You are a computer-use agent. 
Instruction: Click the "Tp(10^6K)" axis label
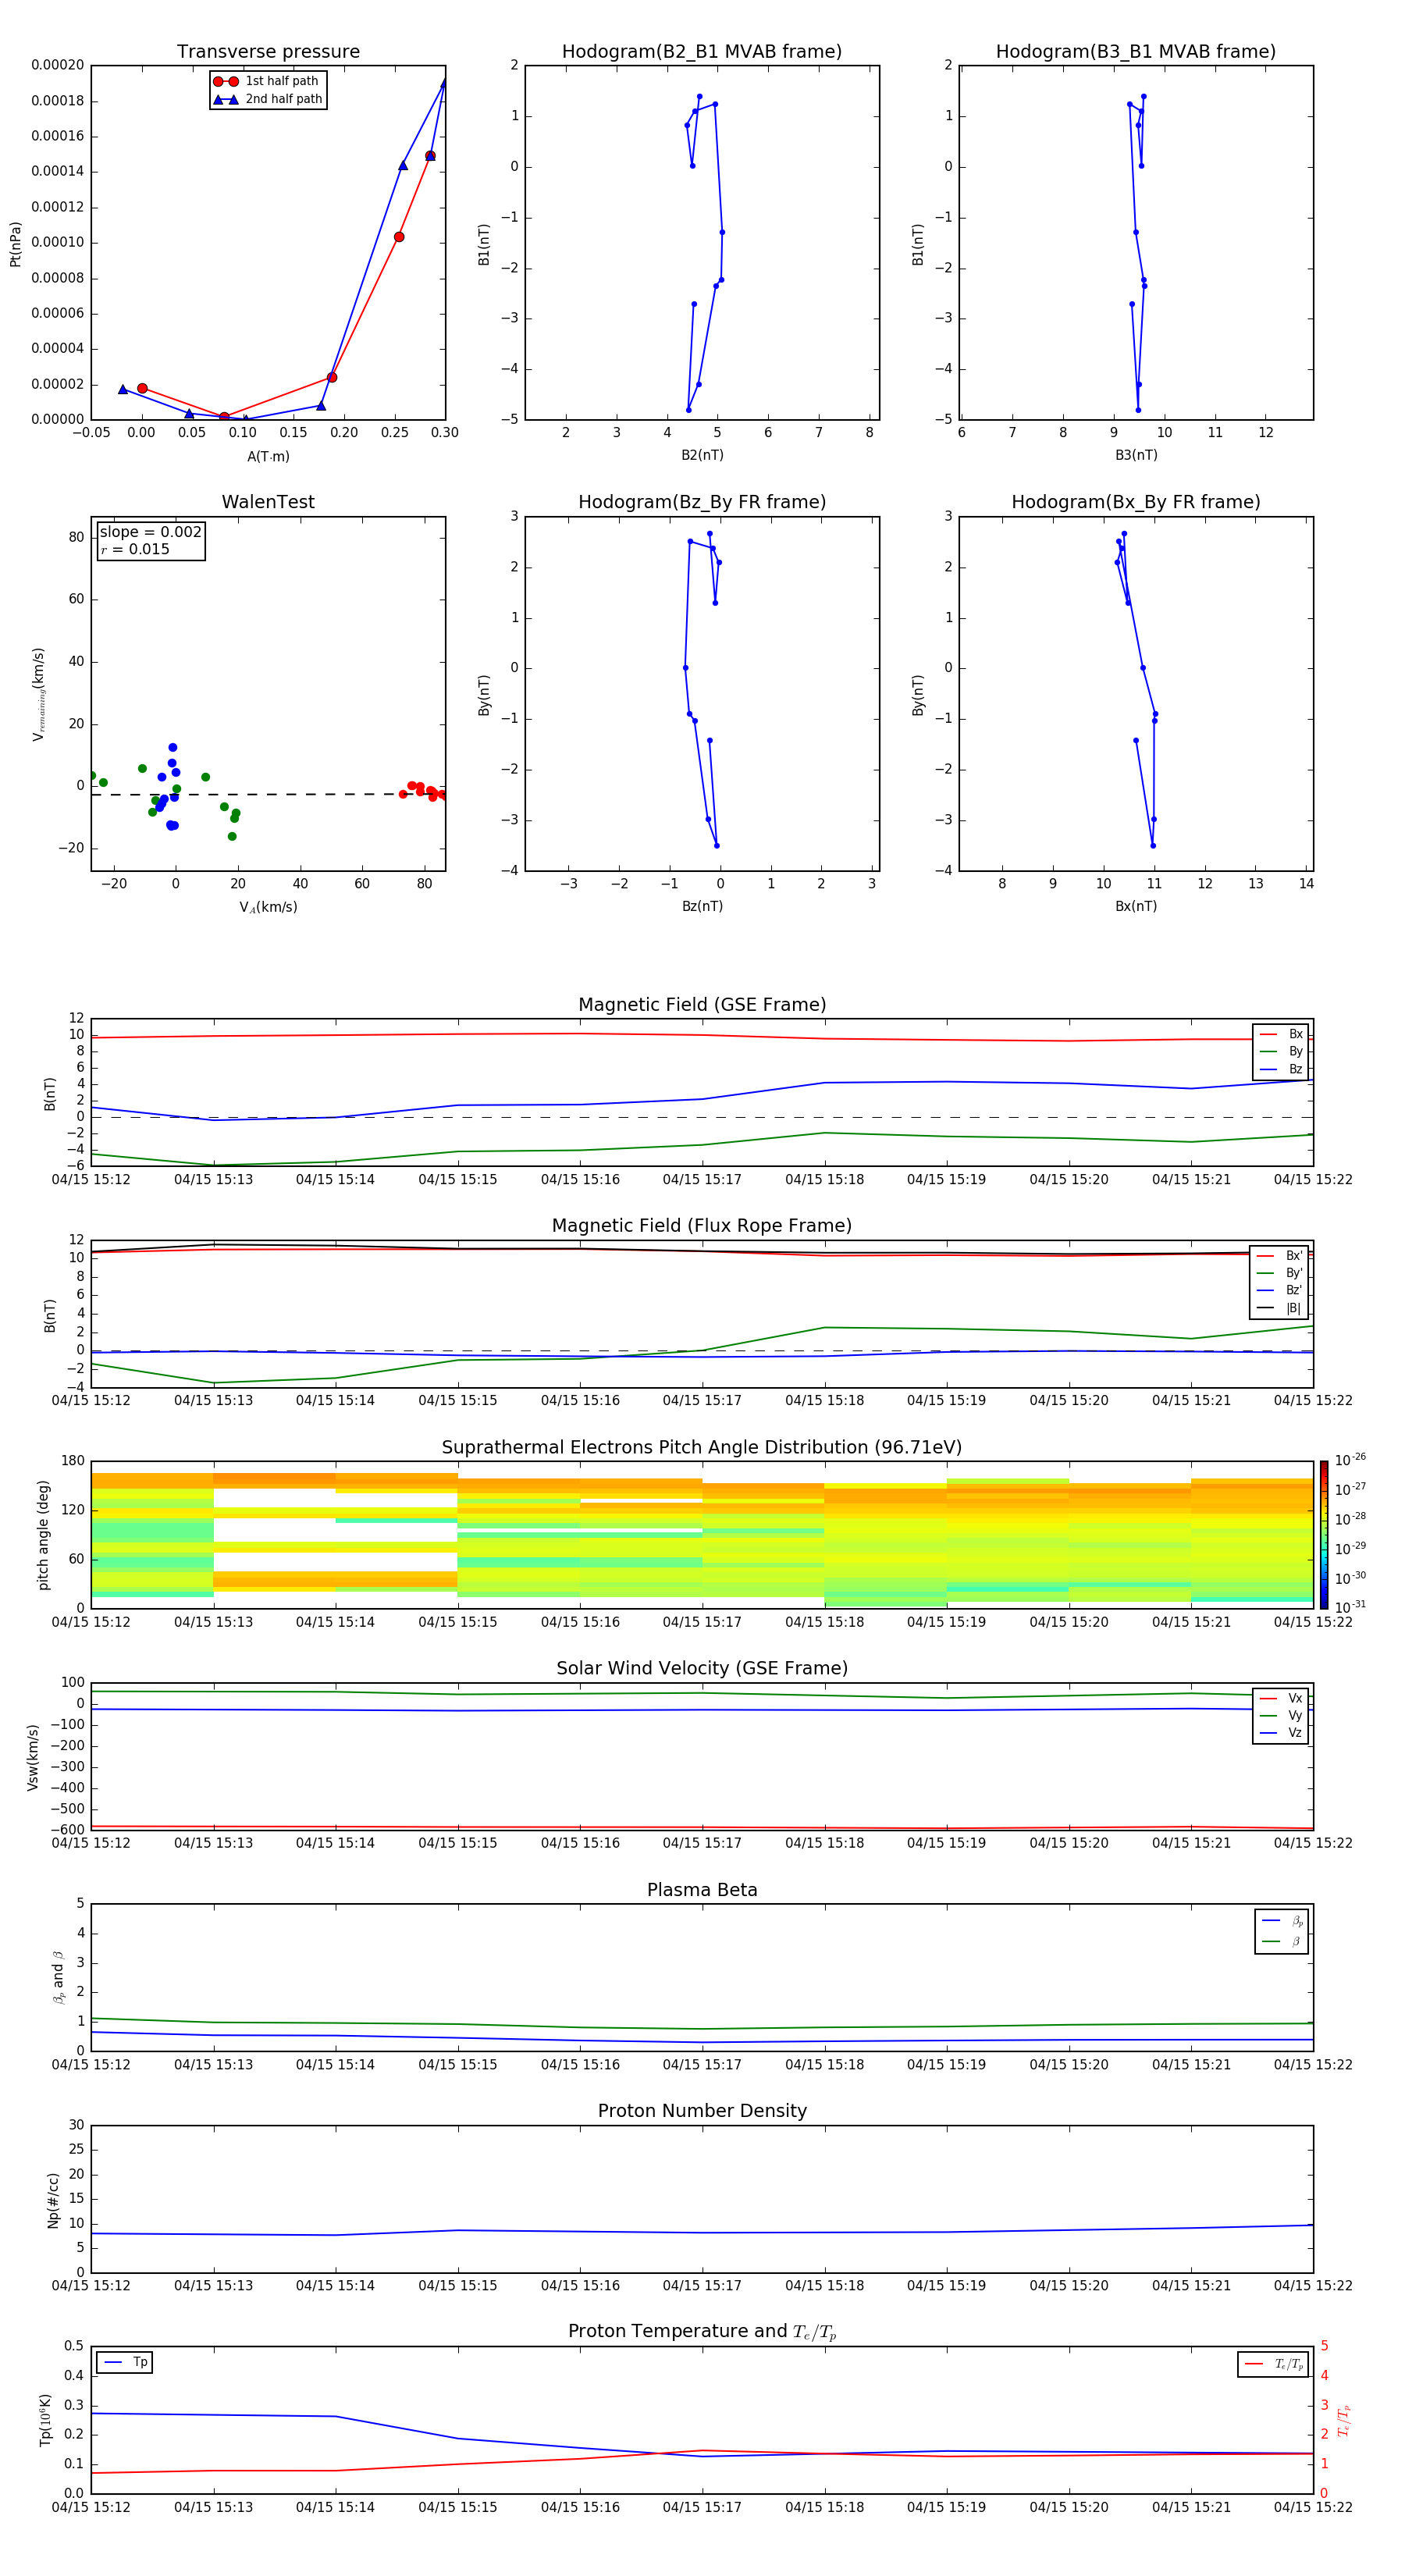(45, 2420)
